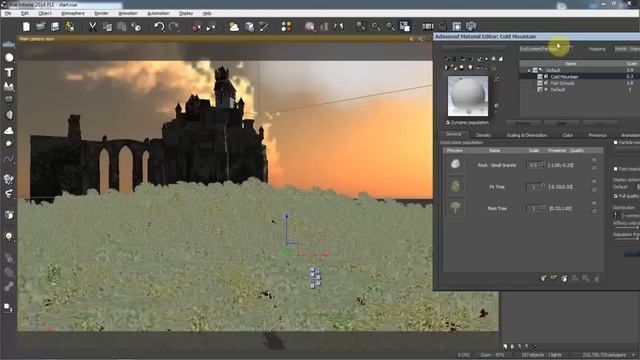Click the Rock - Small Granite presence value
640x360 pixels.
[561, 165]
